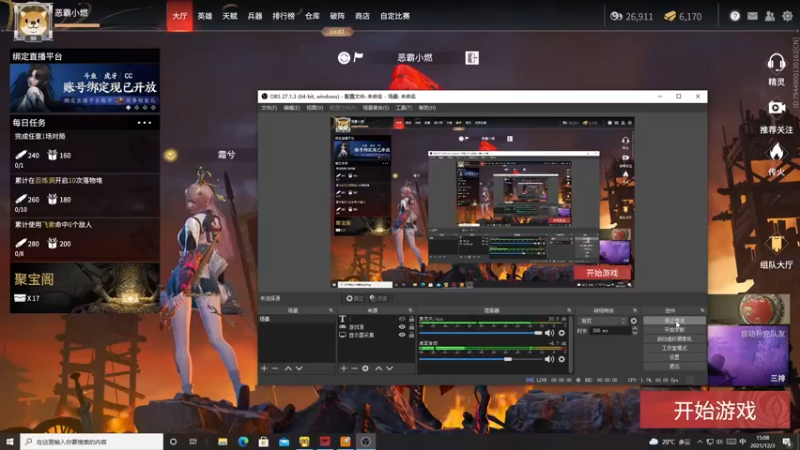
Task: Remove scene with the minus icon
Action: pyautogui.click(x=275, y=368)
